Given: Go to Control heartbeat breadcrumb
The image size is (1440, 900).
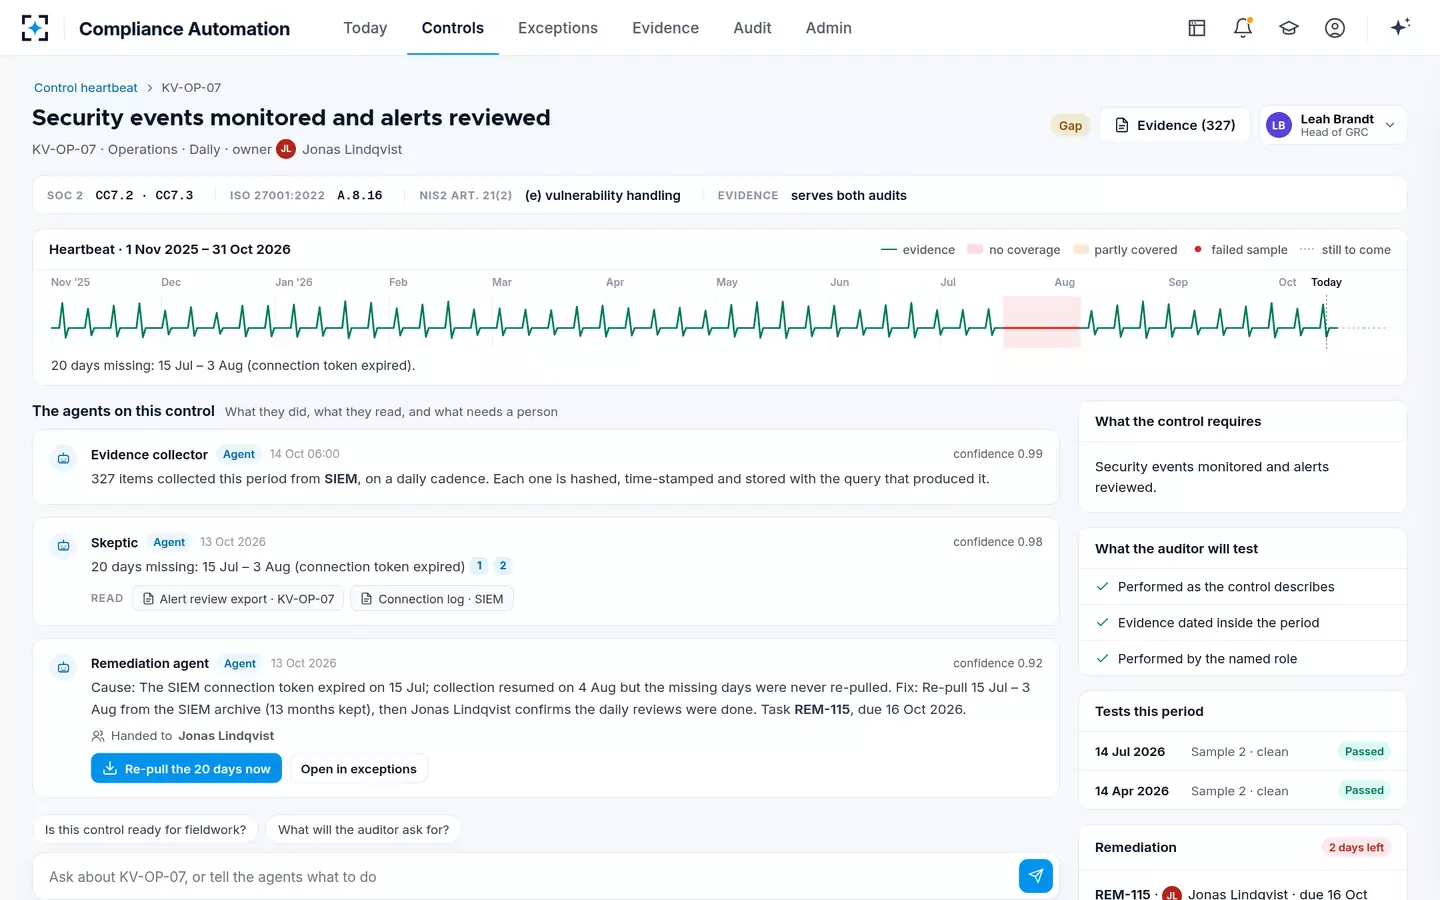Looking at the screenshot, I should [x=86, y=88].
